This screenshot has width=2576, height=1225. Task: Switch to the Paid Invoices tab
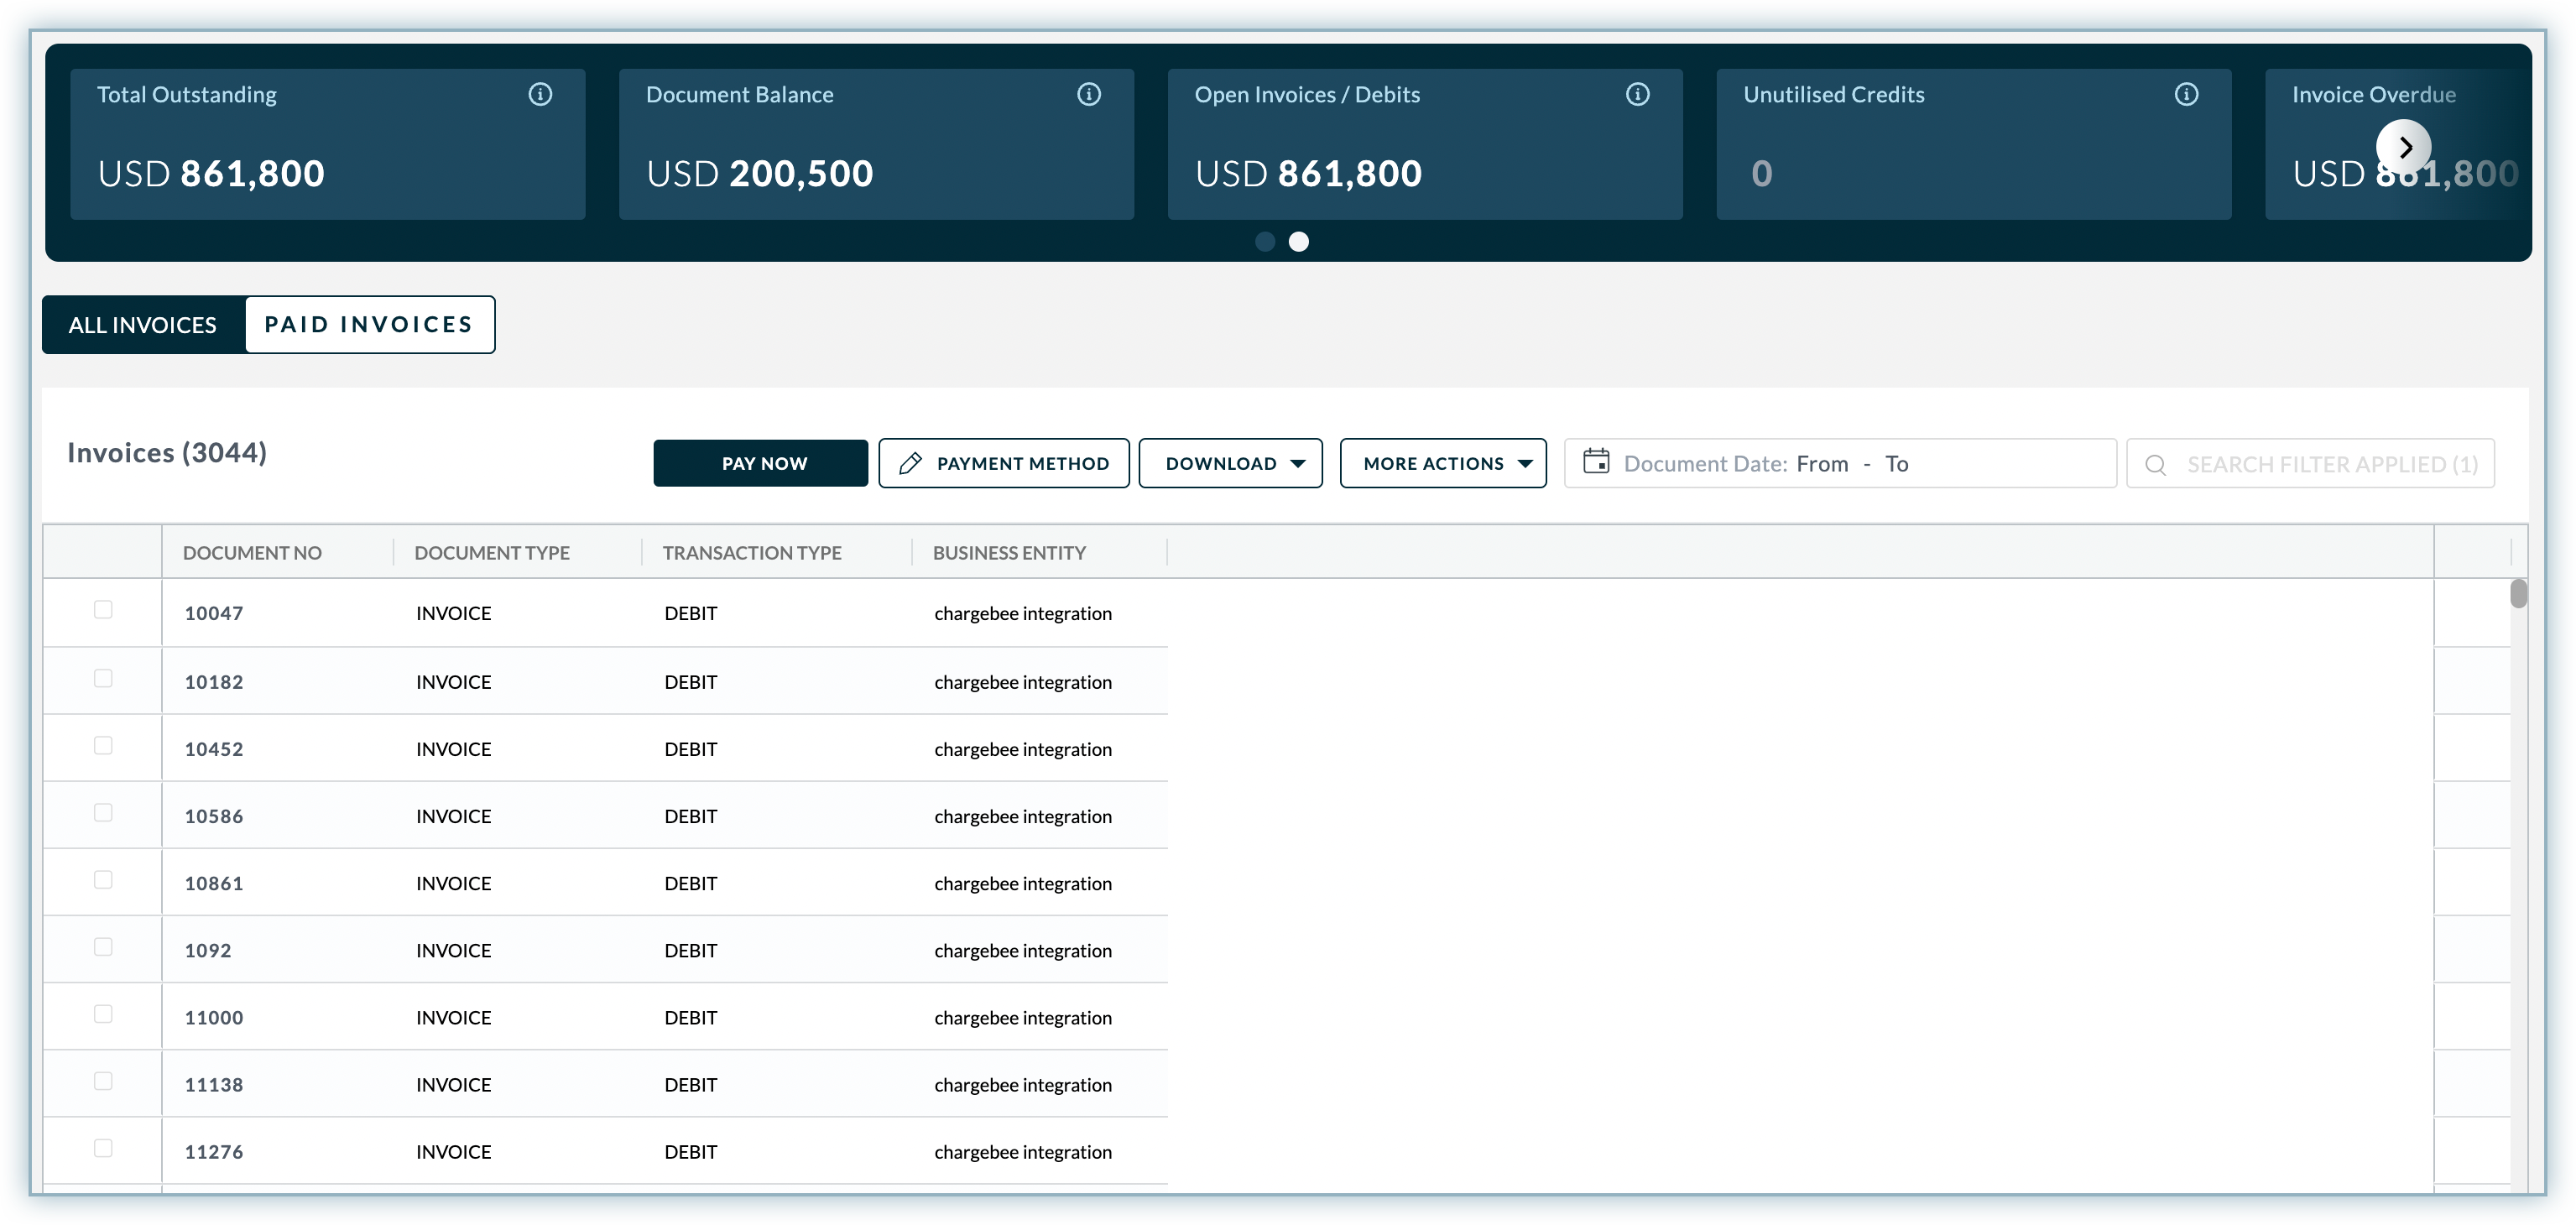click(369, 325)
